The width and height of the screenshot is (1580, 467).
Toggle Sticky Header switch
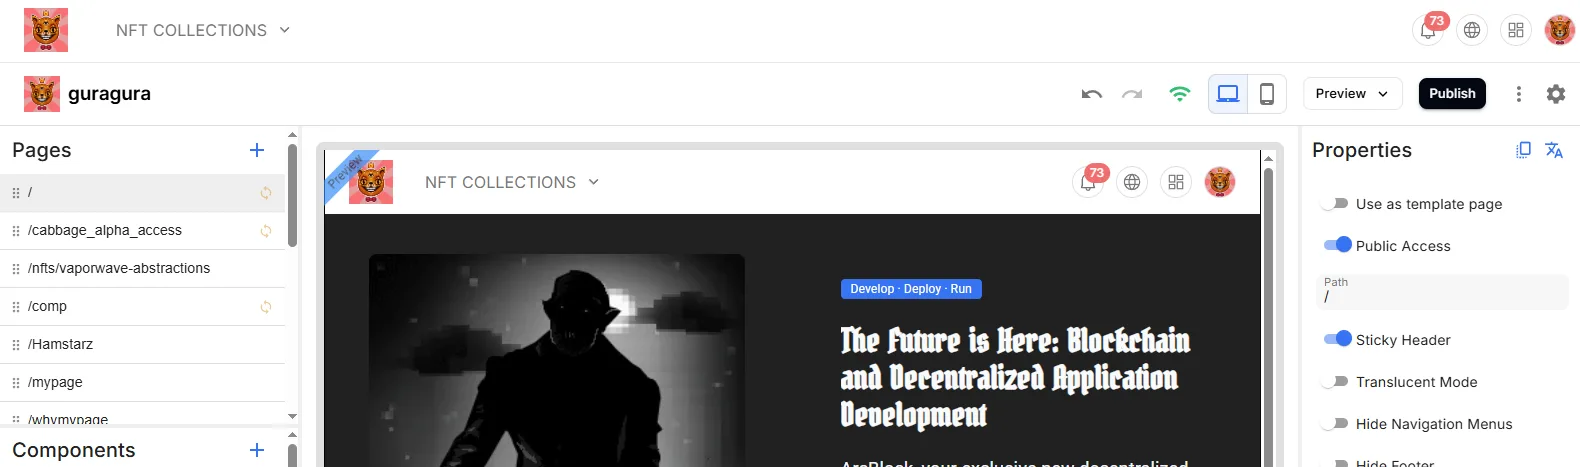coord(1337,339)
